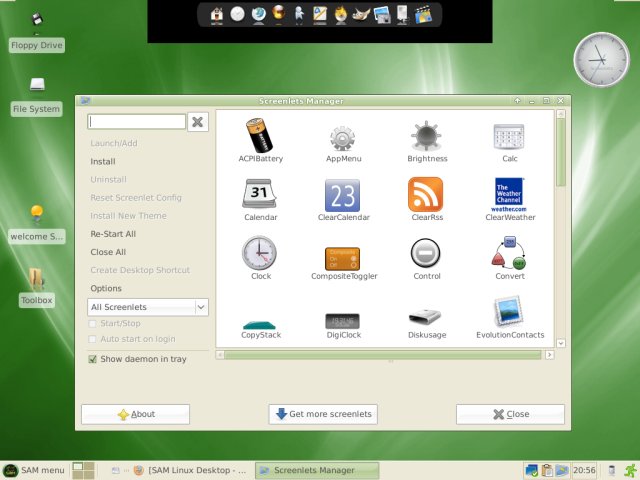Click the running figure logout icon
640x480 pixels.
pyautogui.click(x=631, y=470)
